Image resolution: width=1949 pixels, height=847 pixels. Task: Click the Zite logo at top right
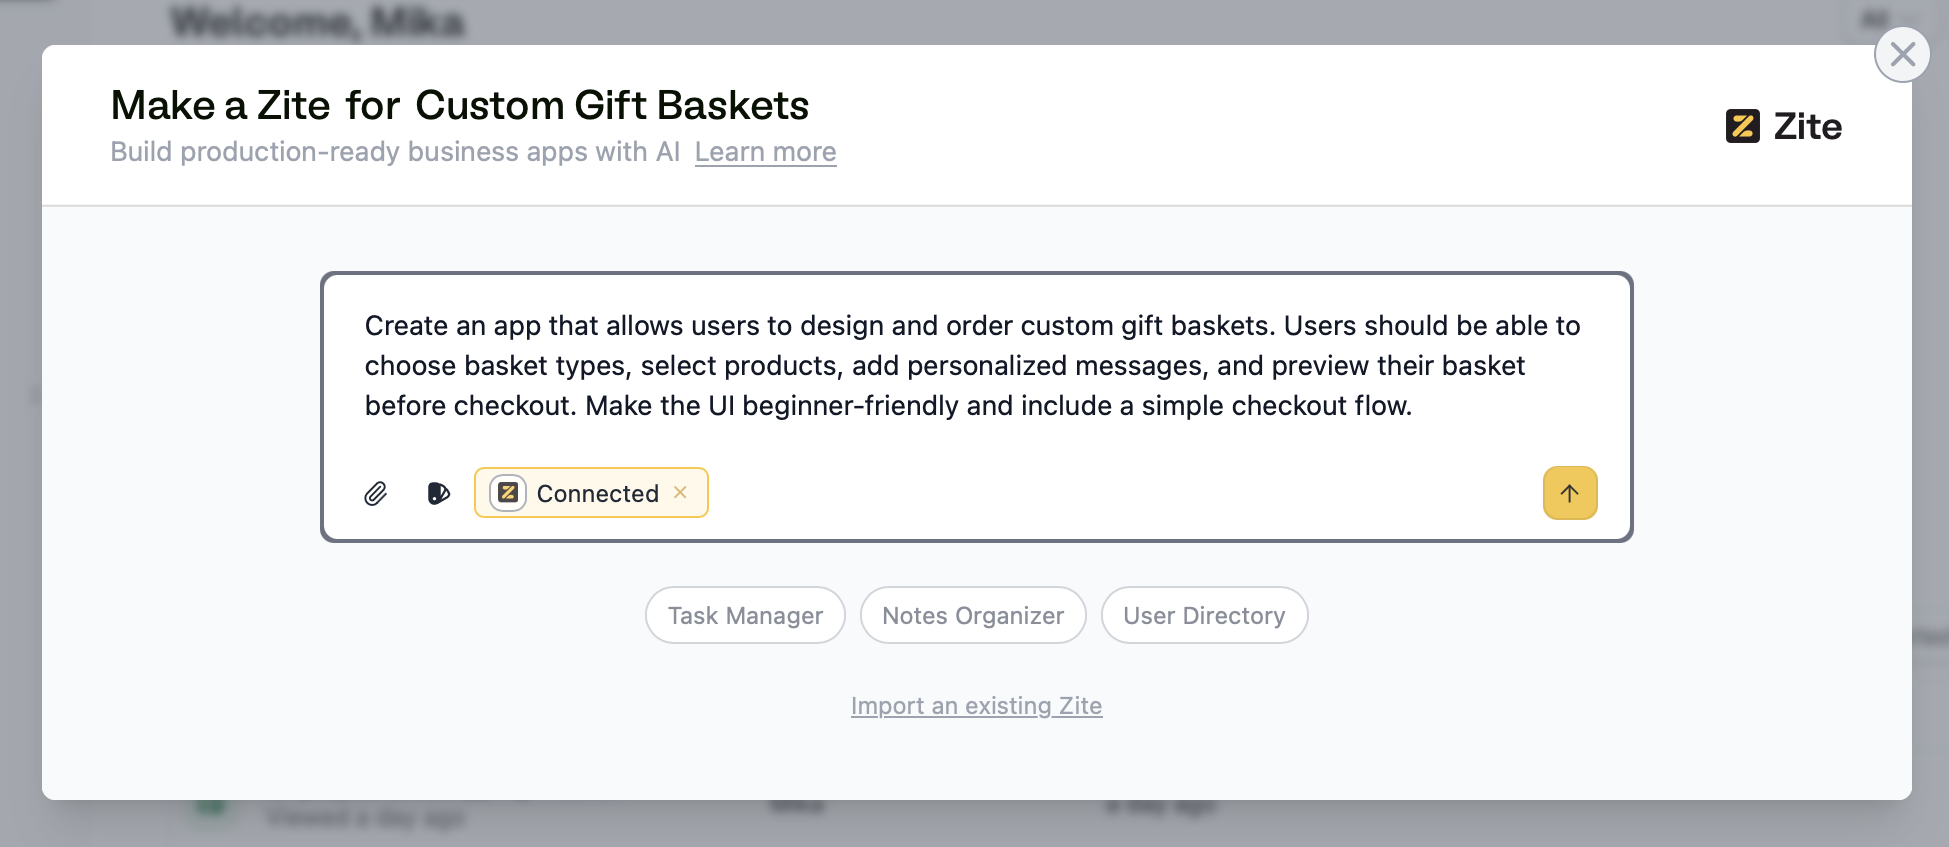pyautogui.click(x=1784, y=127)
